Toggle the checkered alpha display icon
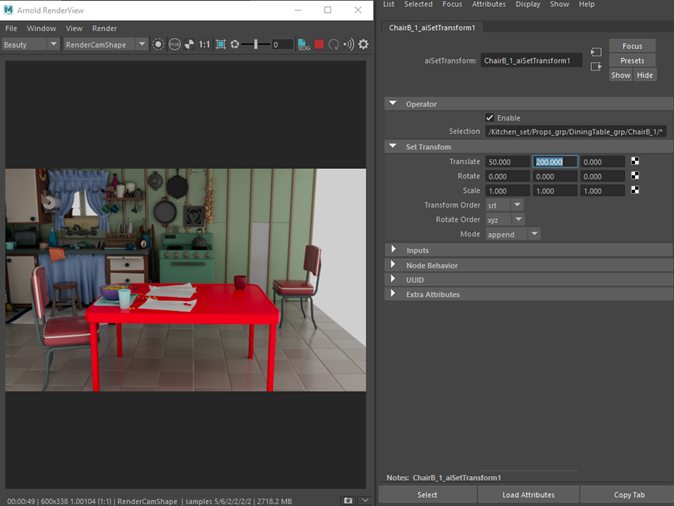 pos(189,44)
